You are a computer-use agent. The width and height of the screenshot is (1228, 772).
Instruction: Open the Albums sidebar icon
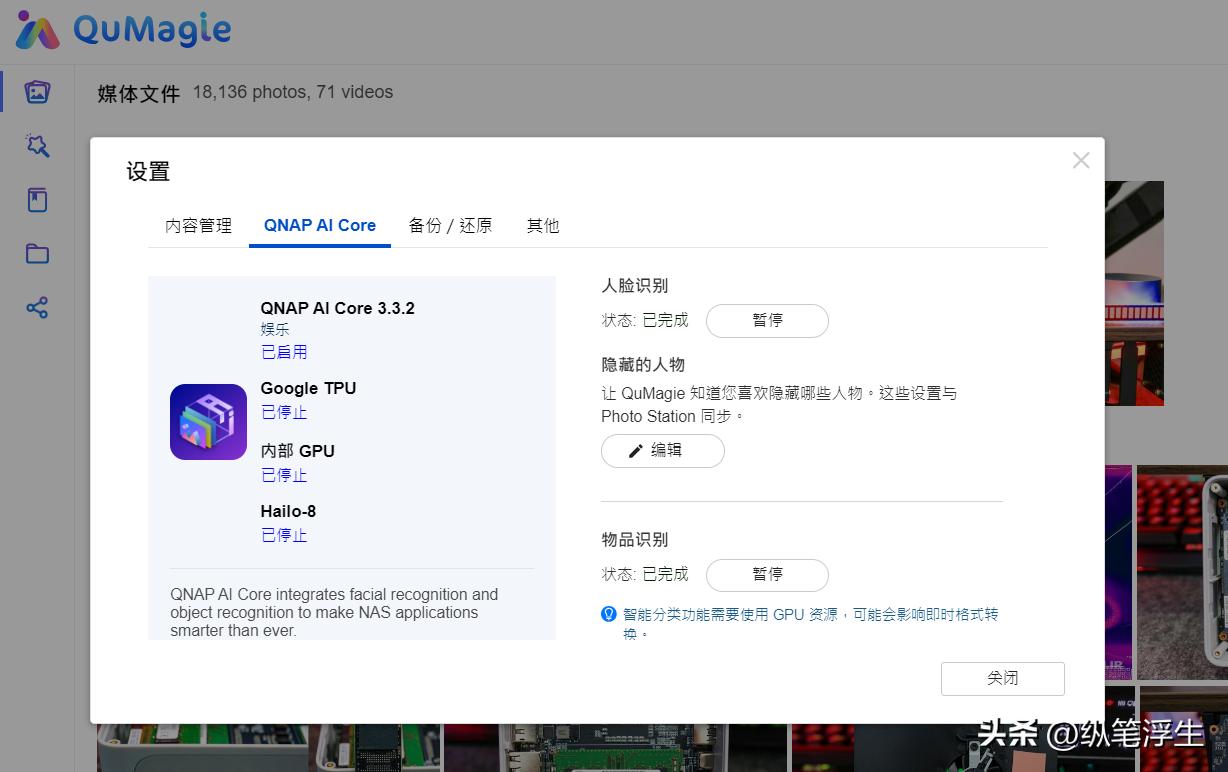(37, 199)
